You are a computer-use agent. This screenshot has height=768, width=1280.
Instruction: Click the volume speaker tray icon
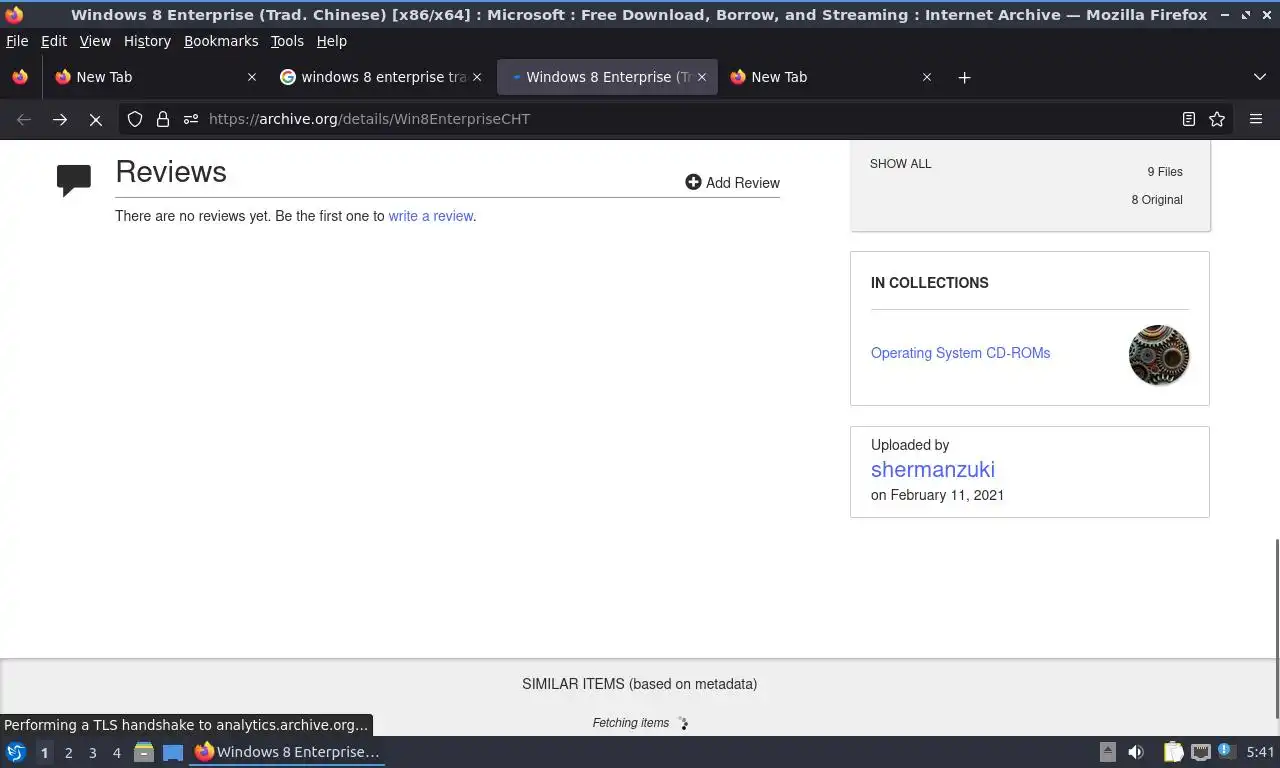pyautogui.click(x=1136, y=752)
